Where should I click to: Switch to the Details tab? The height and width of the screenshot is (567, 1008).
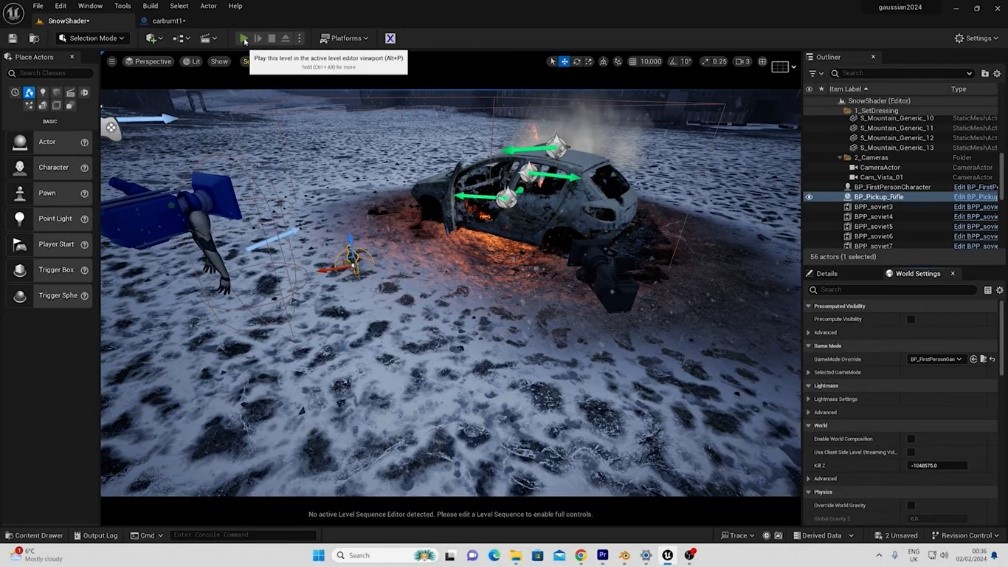[826, 273]
